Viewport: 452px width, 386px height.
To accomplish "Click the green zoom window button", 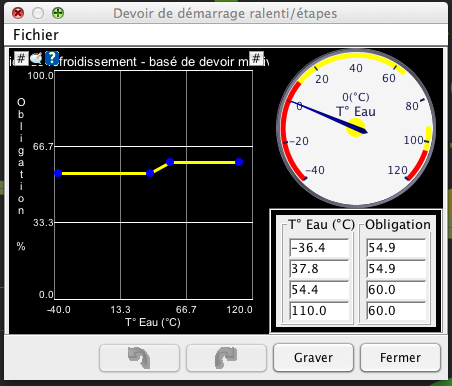I will [58, 13].
